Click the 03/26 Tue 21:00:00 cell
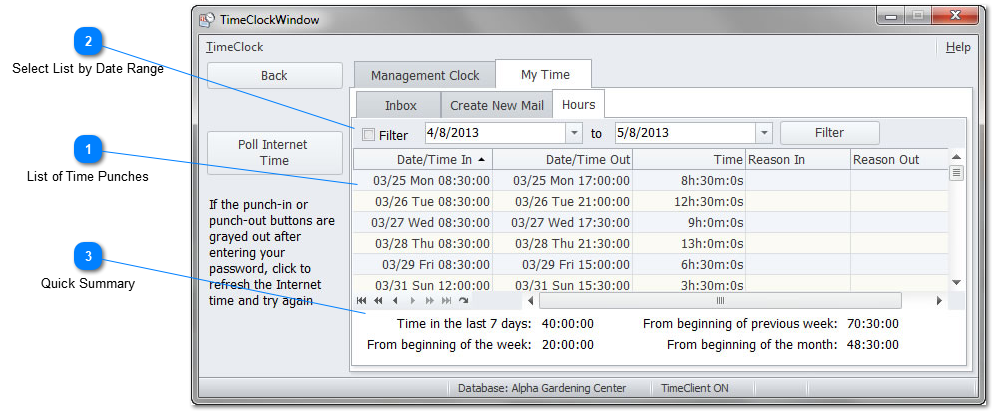 562,201
